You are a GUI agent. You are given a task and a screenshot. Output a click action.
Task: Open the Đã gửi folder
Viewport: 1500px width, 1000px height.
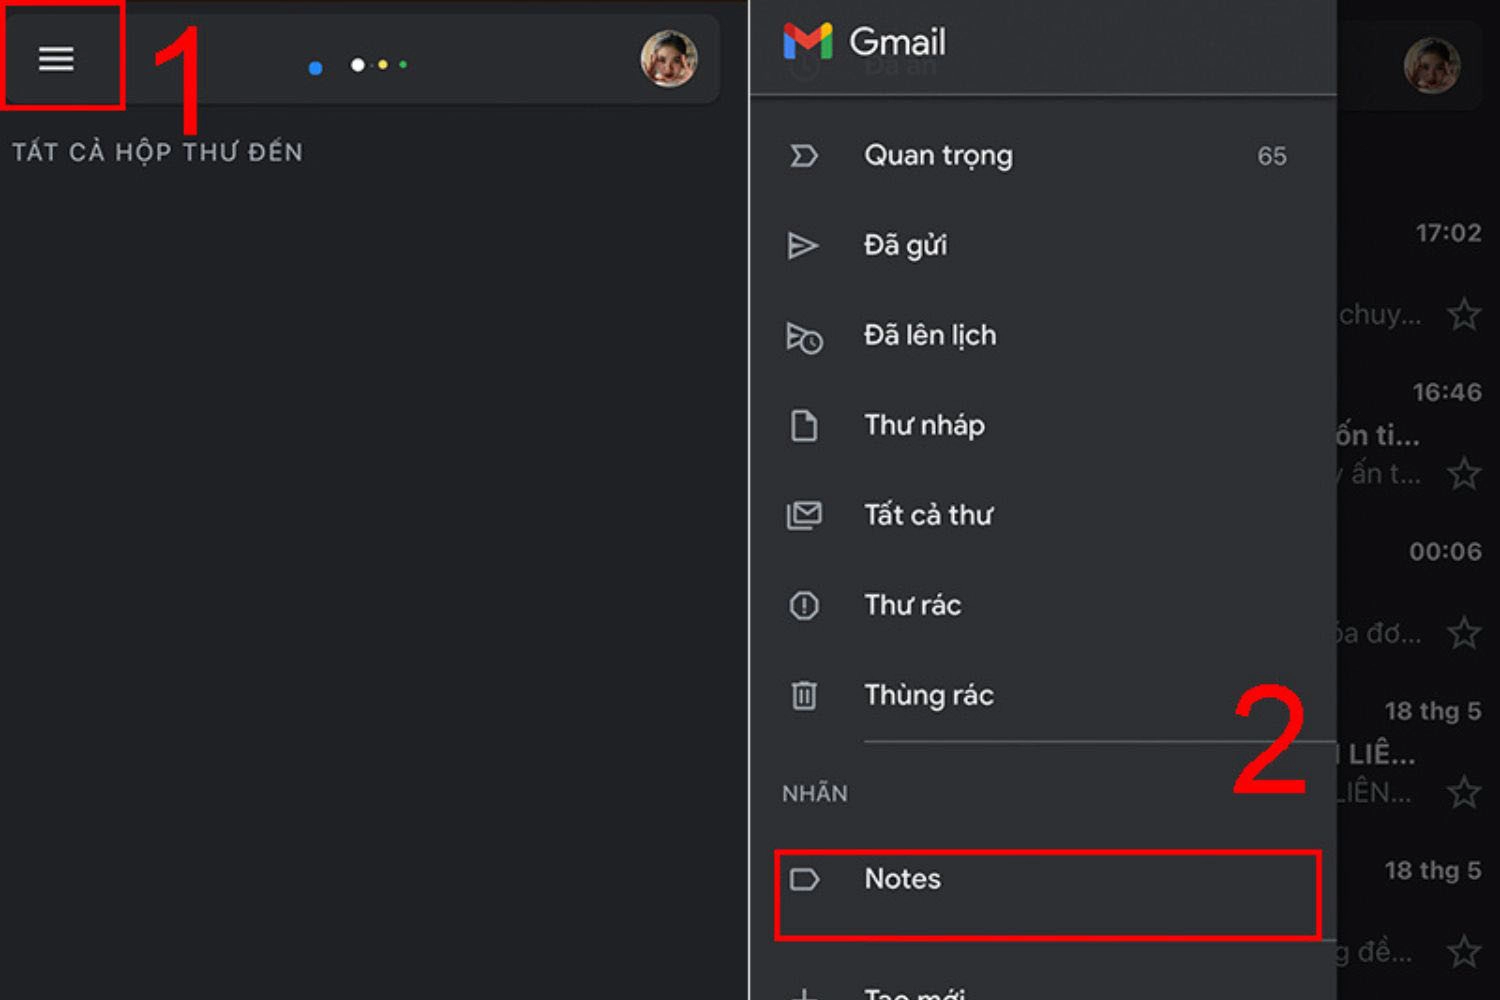pyautogui.click(x=1043, y=246)
